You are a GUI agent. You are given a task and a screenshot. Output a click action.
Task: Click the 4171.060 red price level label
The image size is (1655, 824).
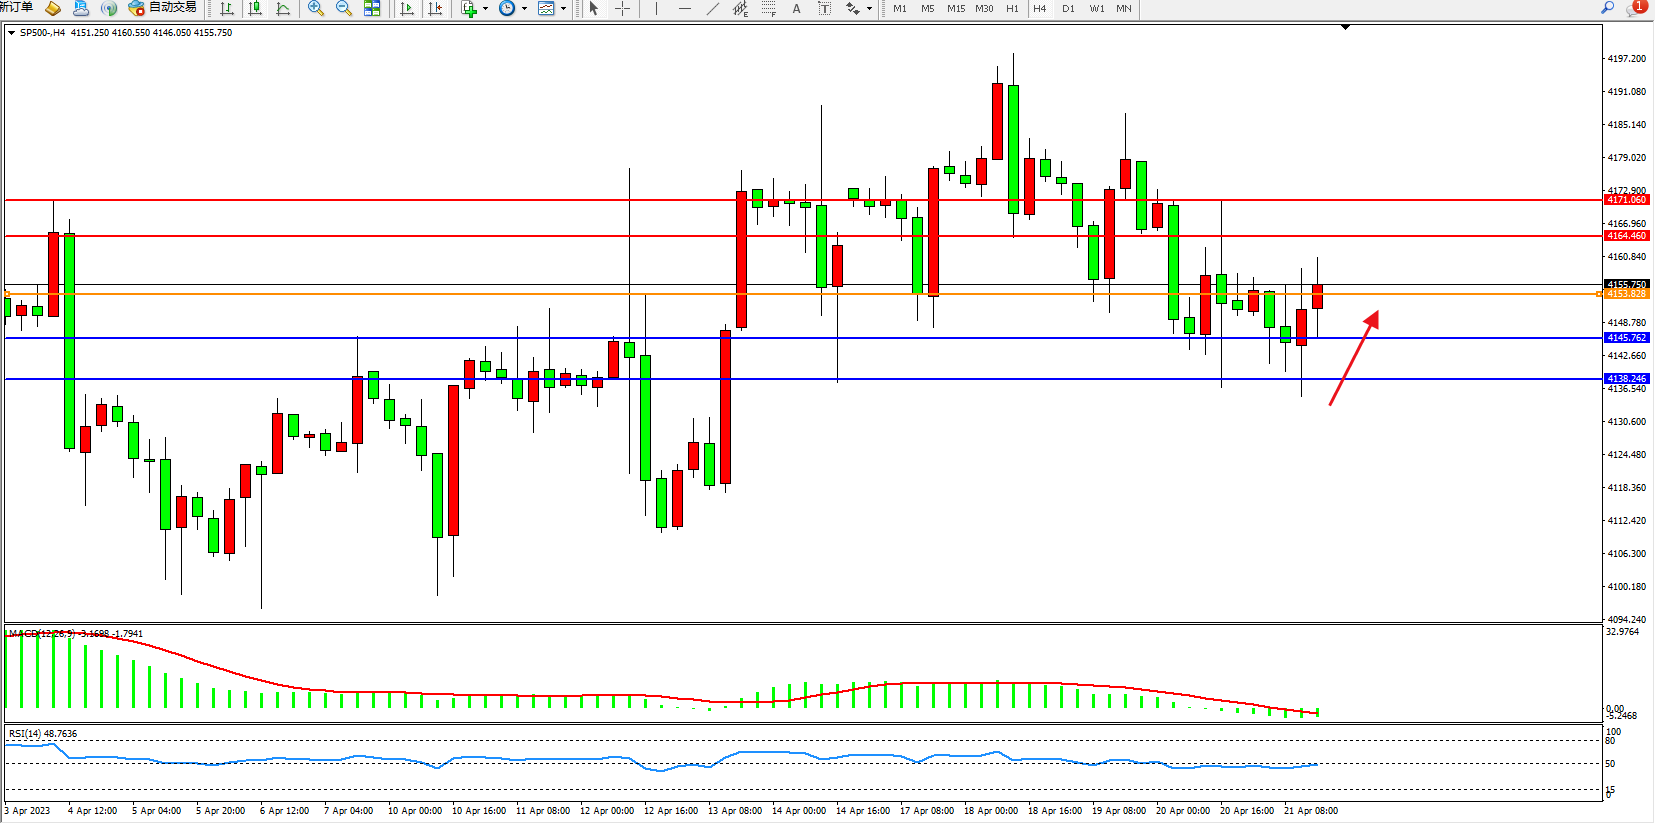pos(1626,200)
